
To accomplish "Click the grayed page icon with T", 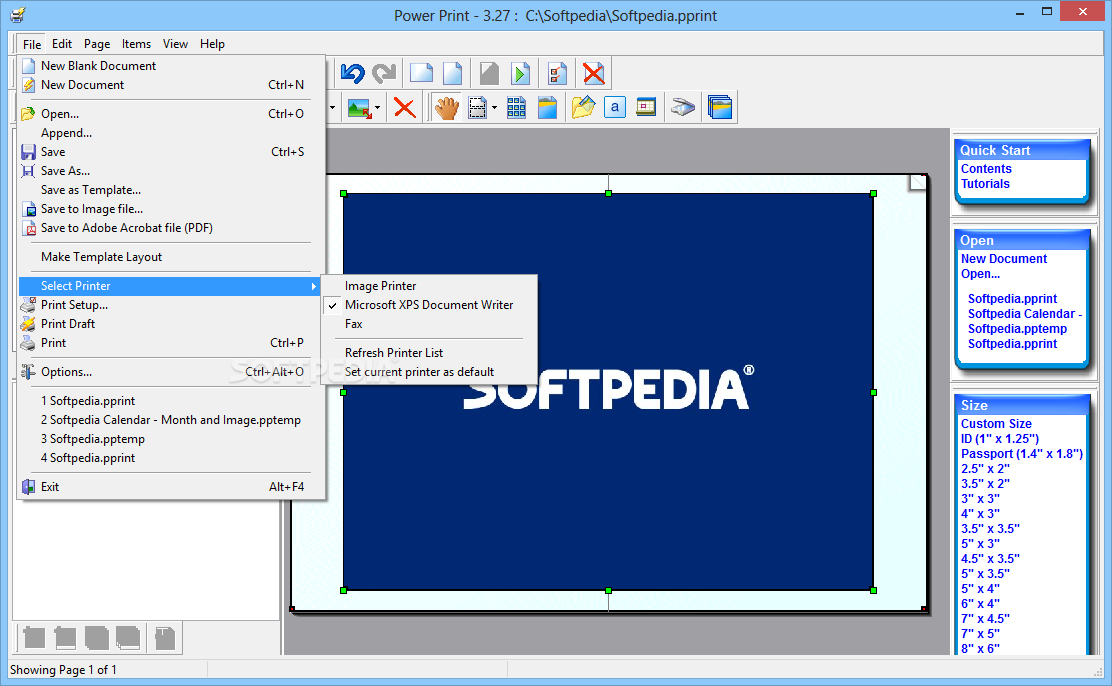I will point(165,638).
